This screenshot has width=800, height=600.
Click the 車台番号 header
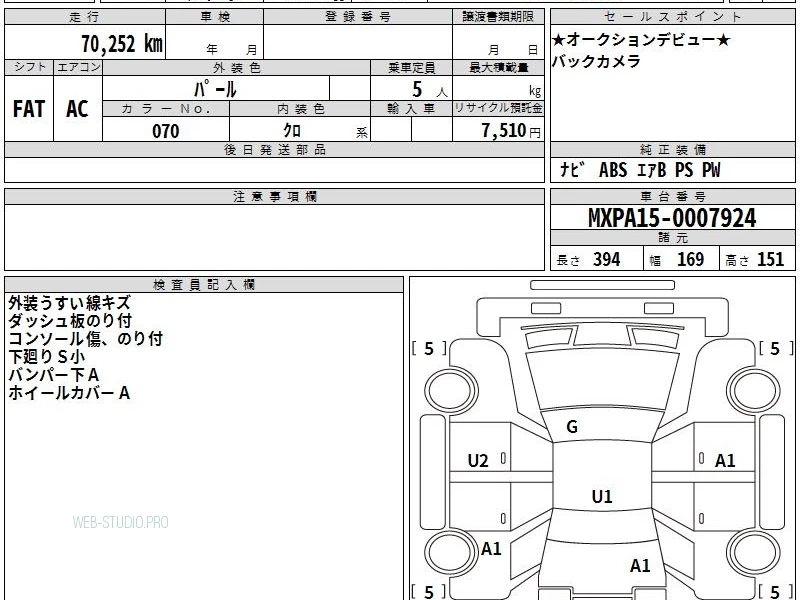pyautogui.click(x=672, y=197)
